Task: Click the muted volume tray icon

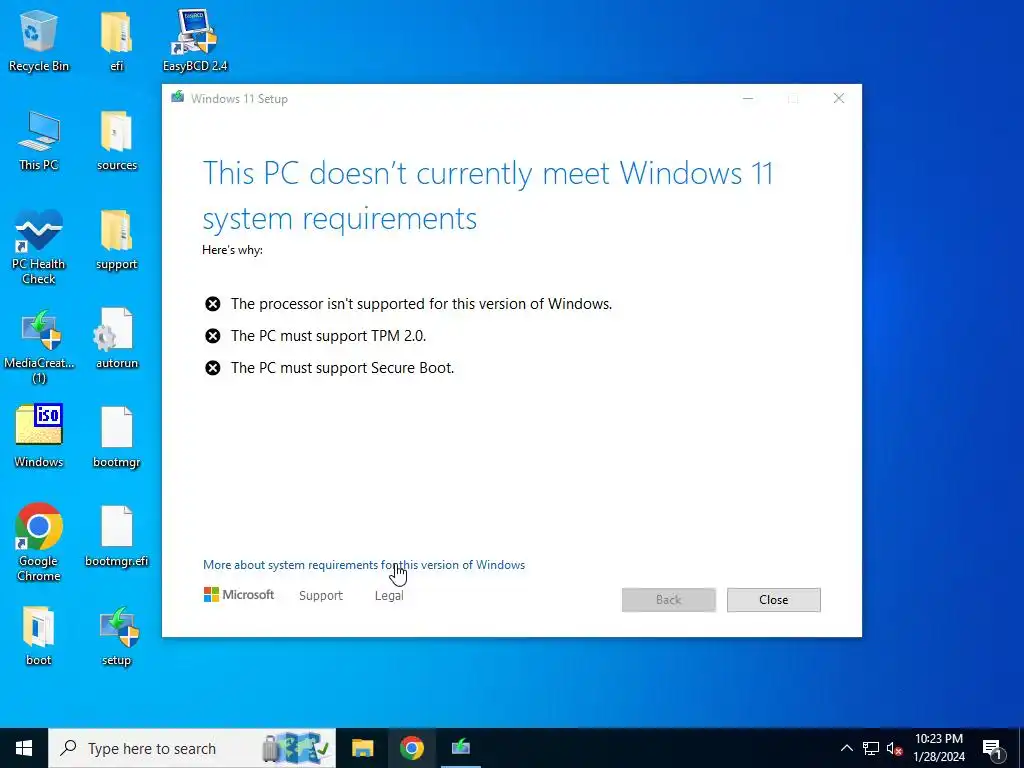Action: pyautogui.click(x=894, y=748)
